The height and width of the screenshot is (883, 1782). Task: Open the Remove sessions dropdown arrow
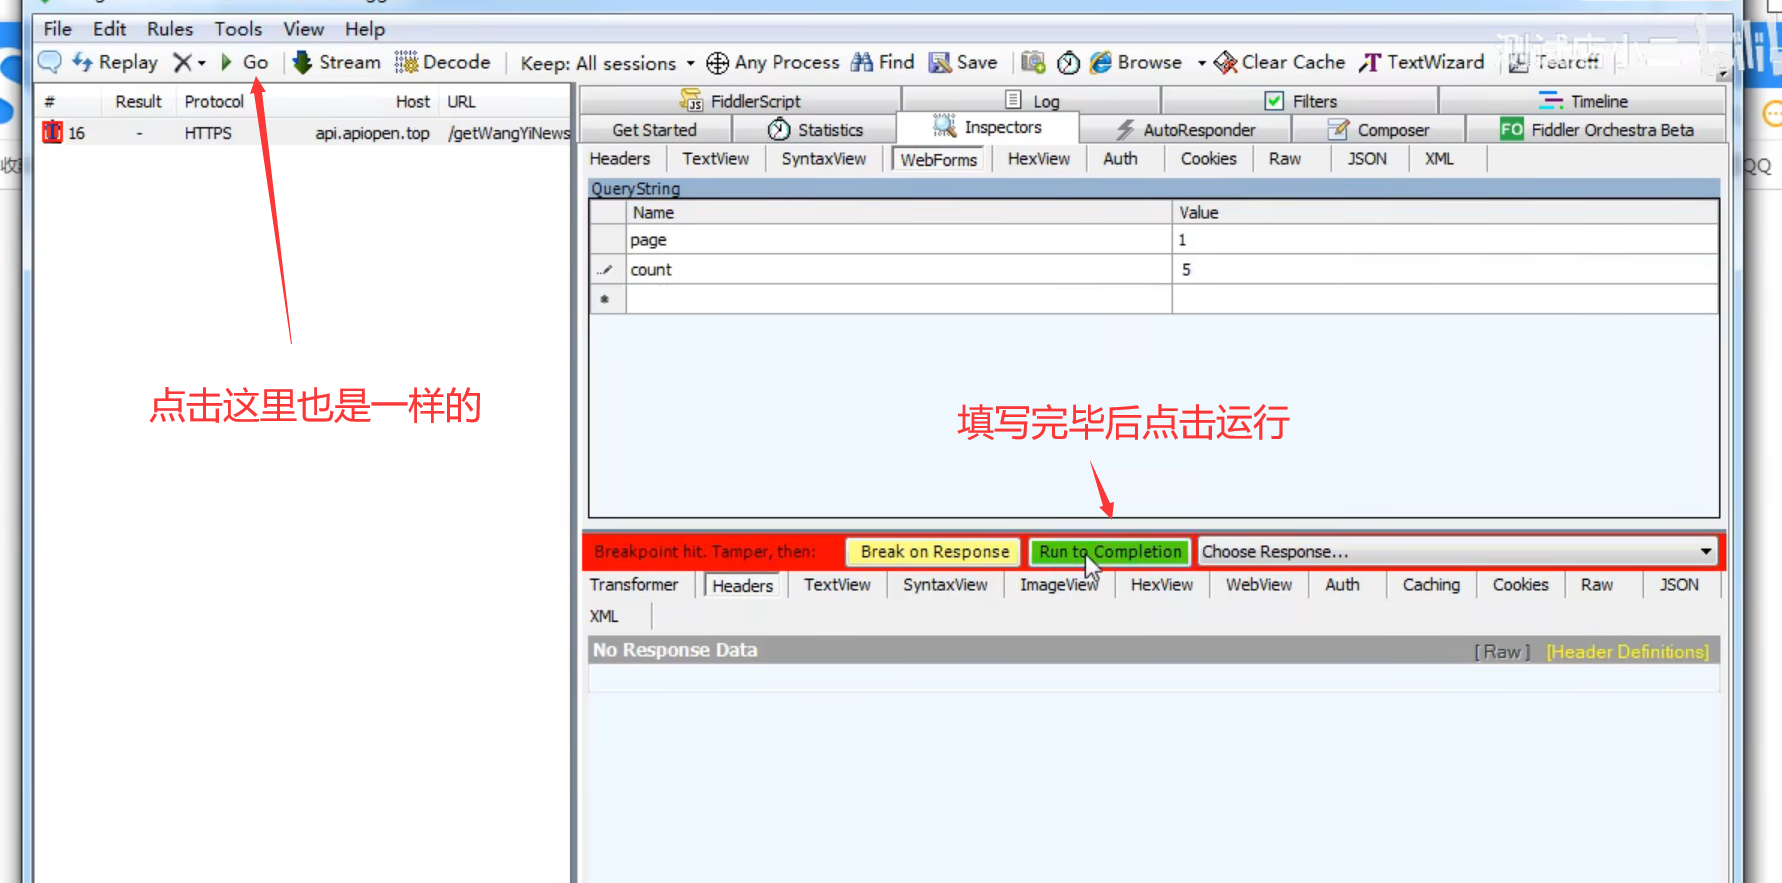point(201,63)
